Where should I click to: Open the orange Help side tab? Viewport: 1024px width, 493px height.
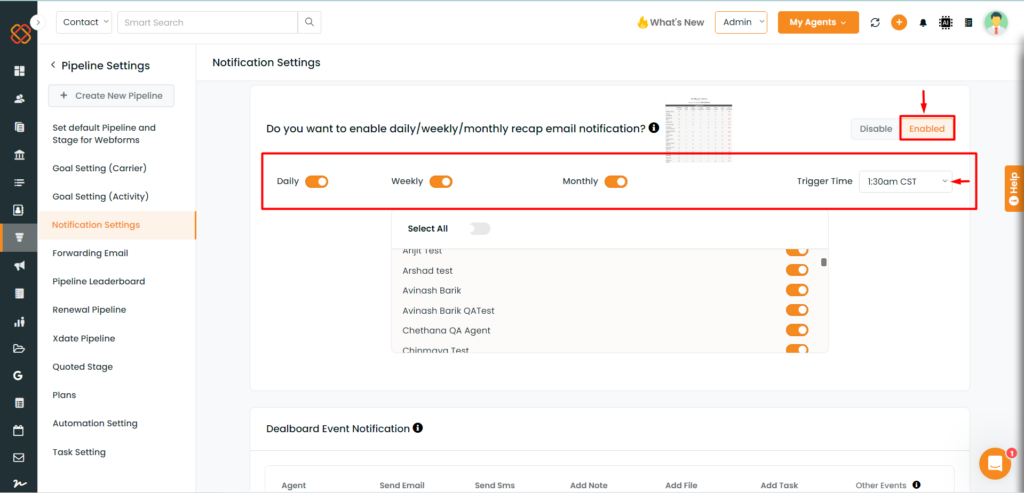[1014, 189]
